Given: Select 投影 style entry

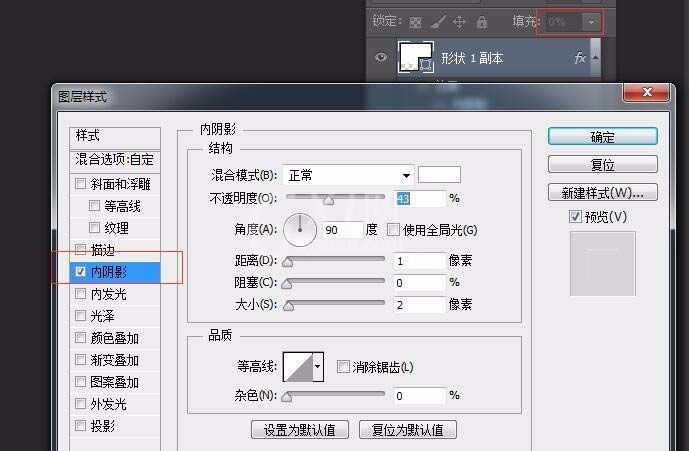Looking at the screenshot, I should 103,426.
